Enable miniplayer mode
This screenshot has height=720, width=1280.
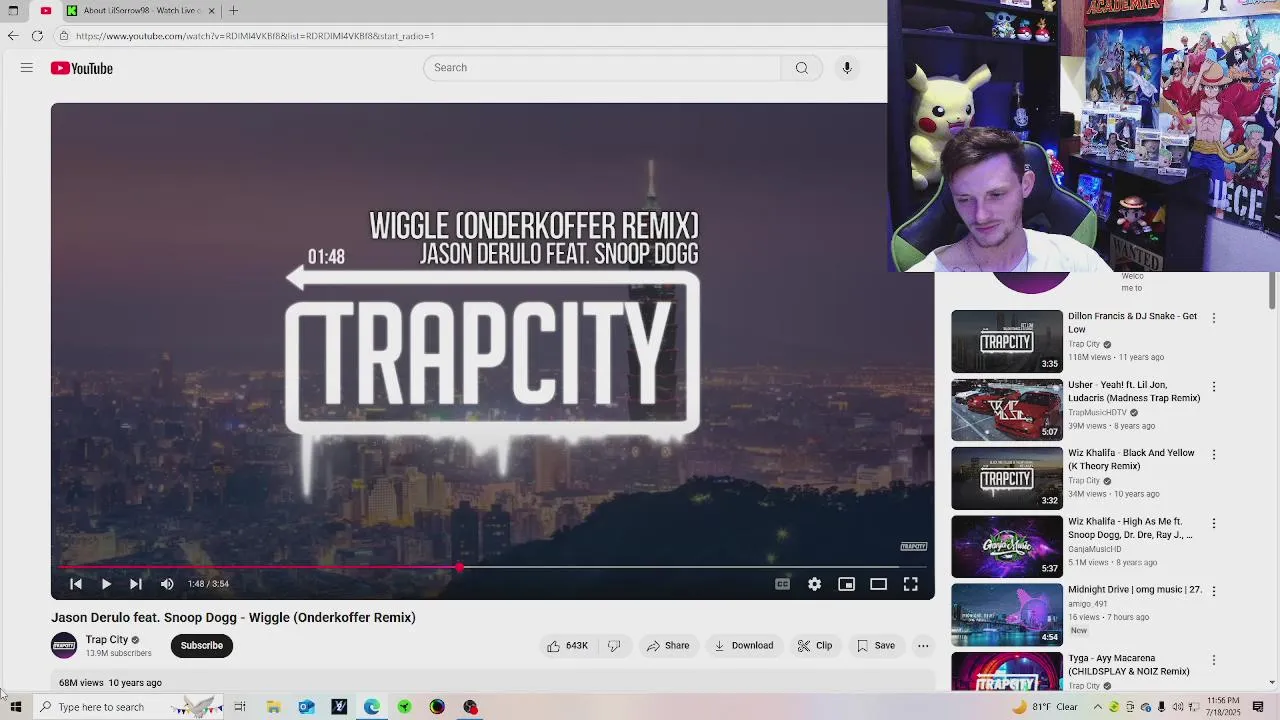846,584
